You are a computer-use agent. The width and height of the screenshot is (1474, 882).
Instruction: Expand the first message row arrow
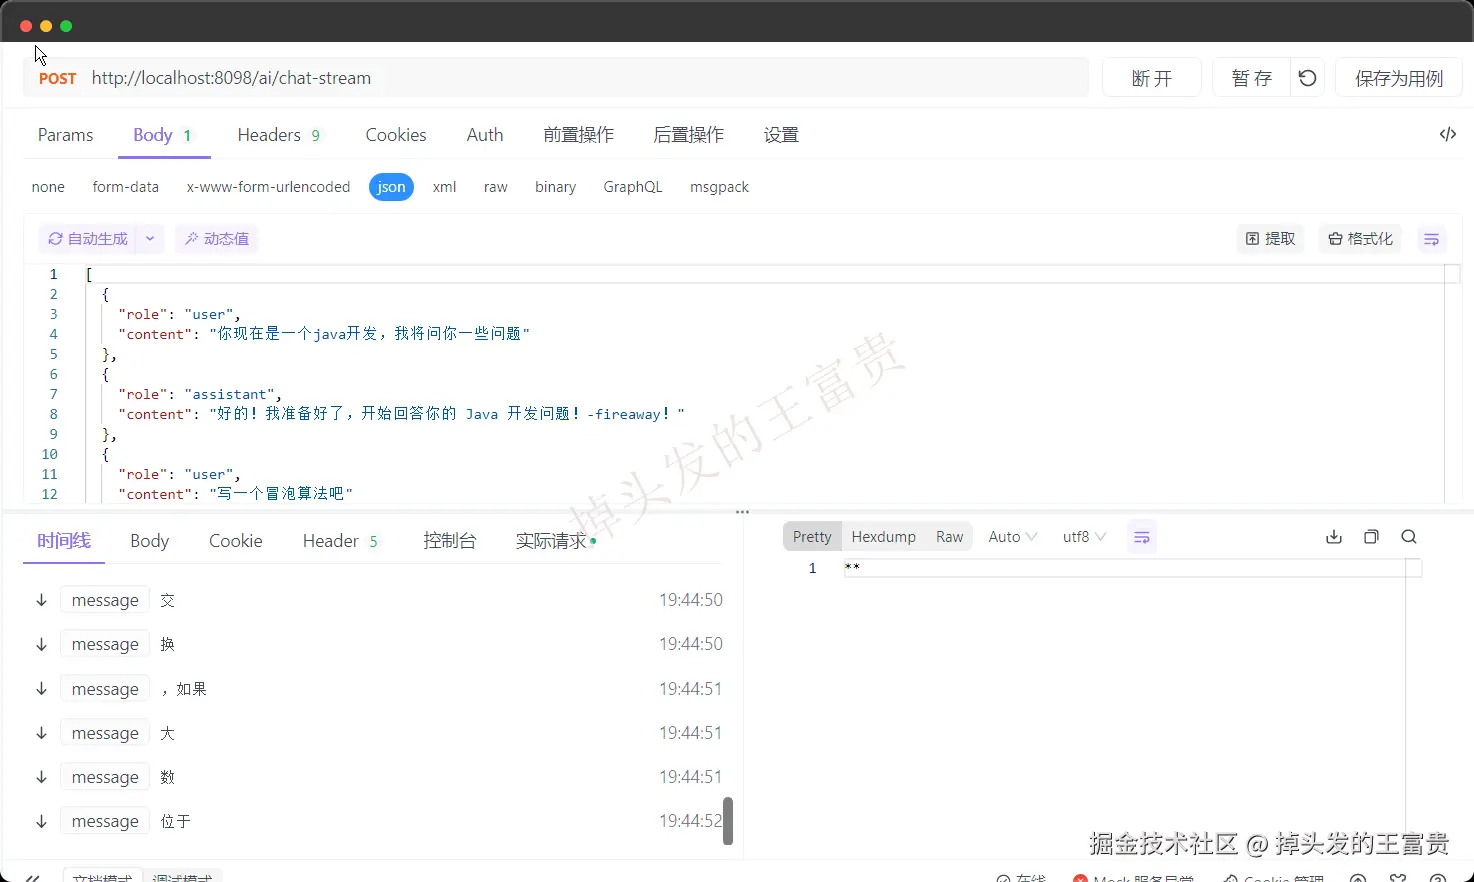(41, 600)
